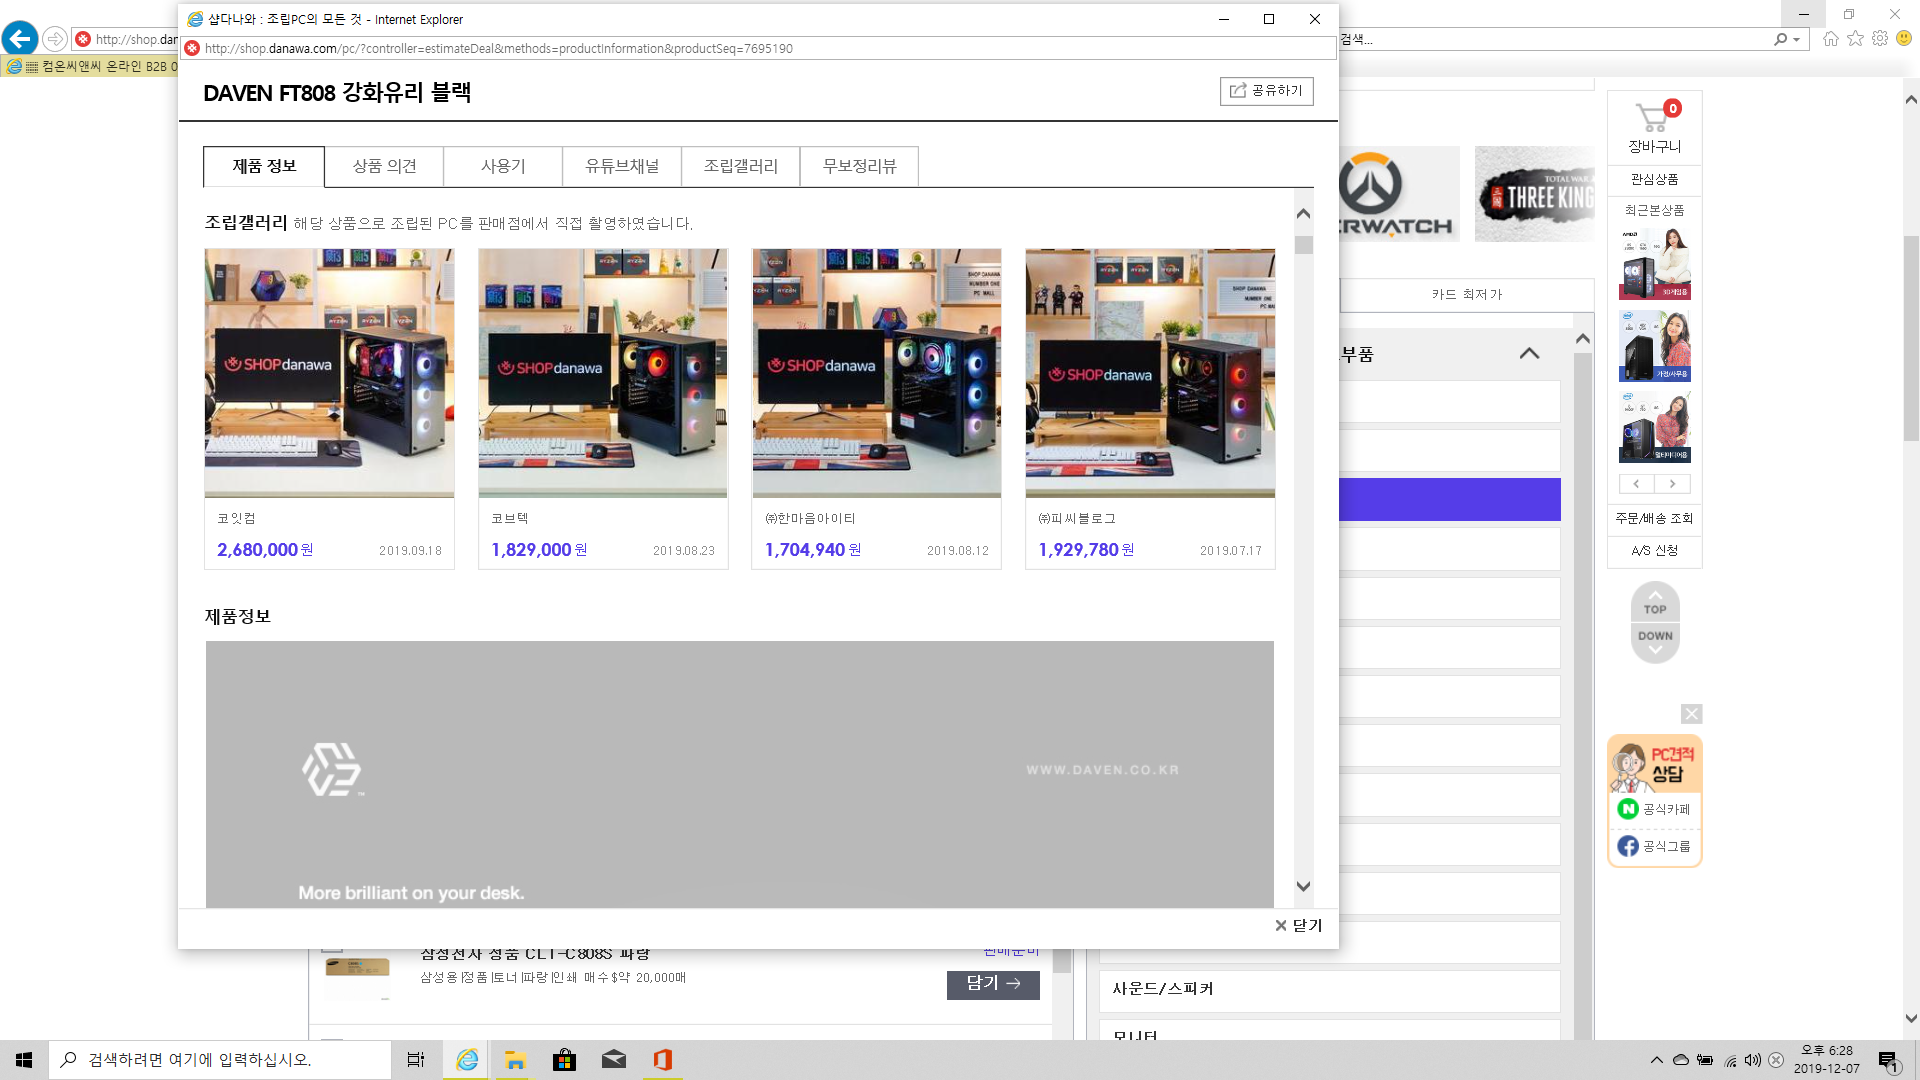Open the second recently viewed product thumbnail

[x=1655, y=345]
